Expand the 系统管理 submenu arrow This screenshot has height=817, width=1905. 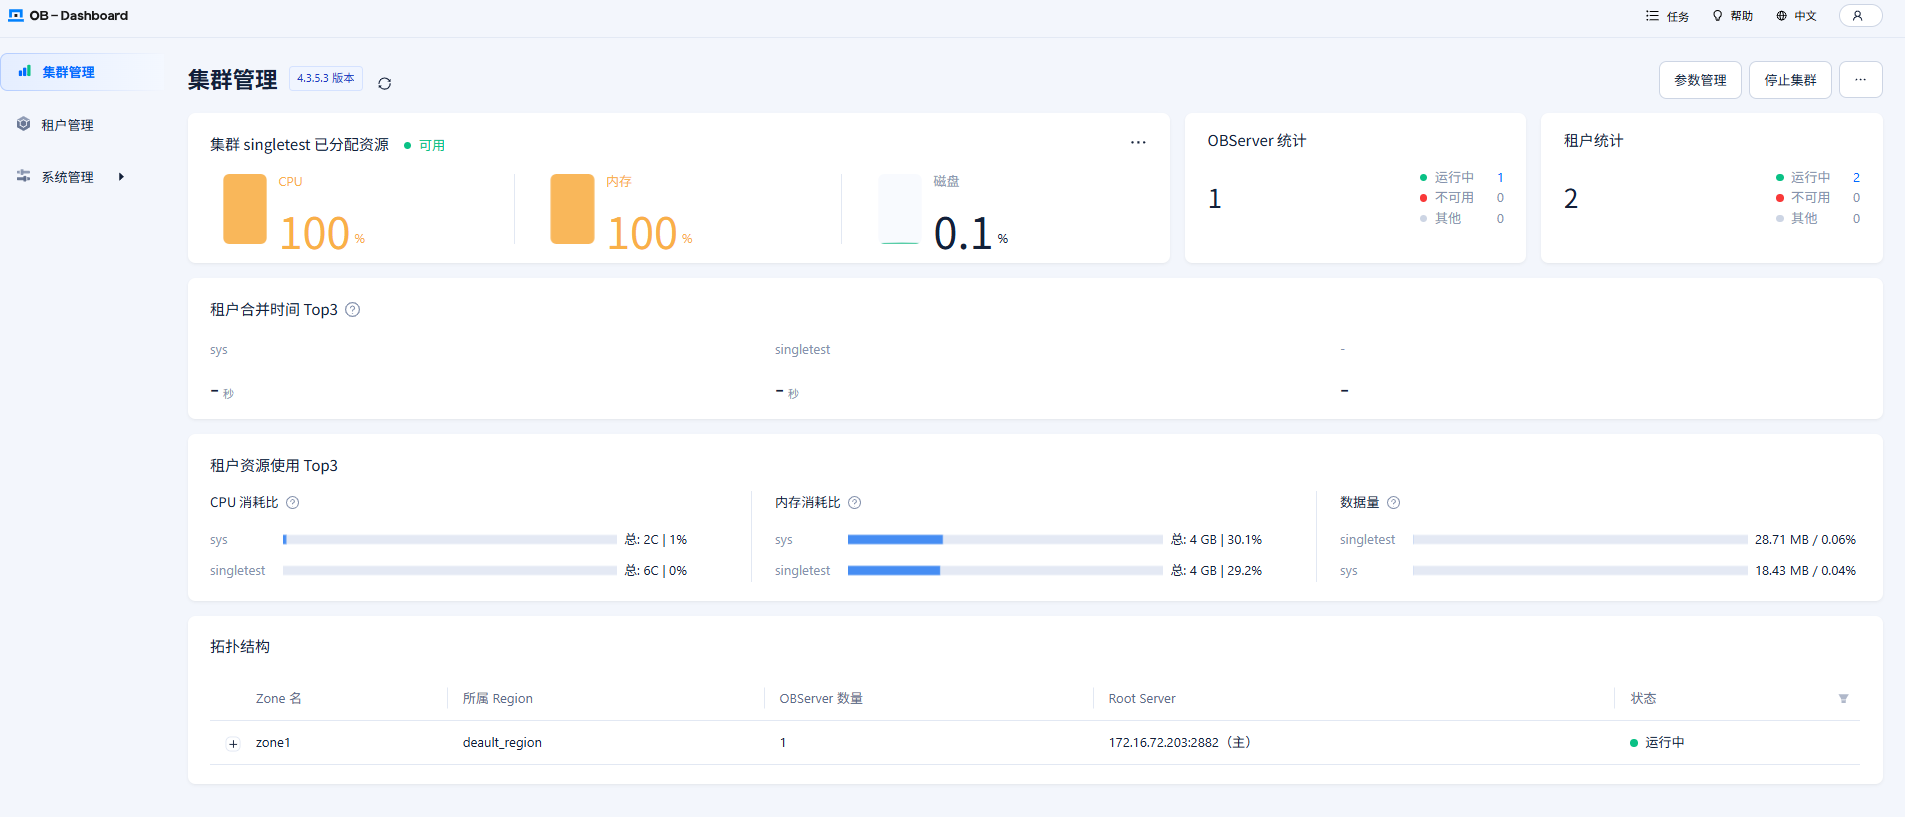click(x=121, y=177)
